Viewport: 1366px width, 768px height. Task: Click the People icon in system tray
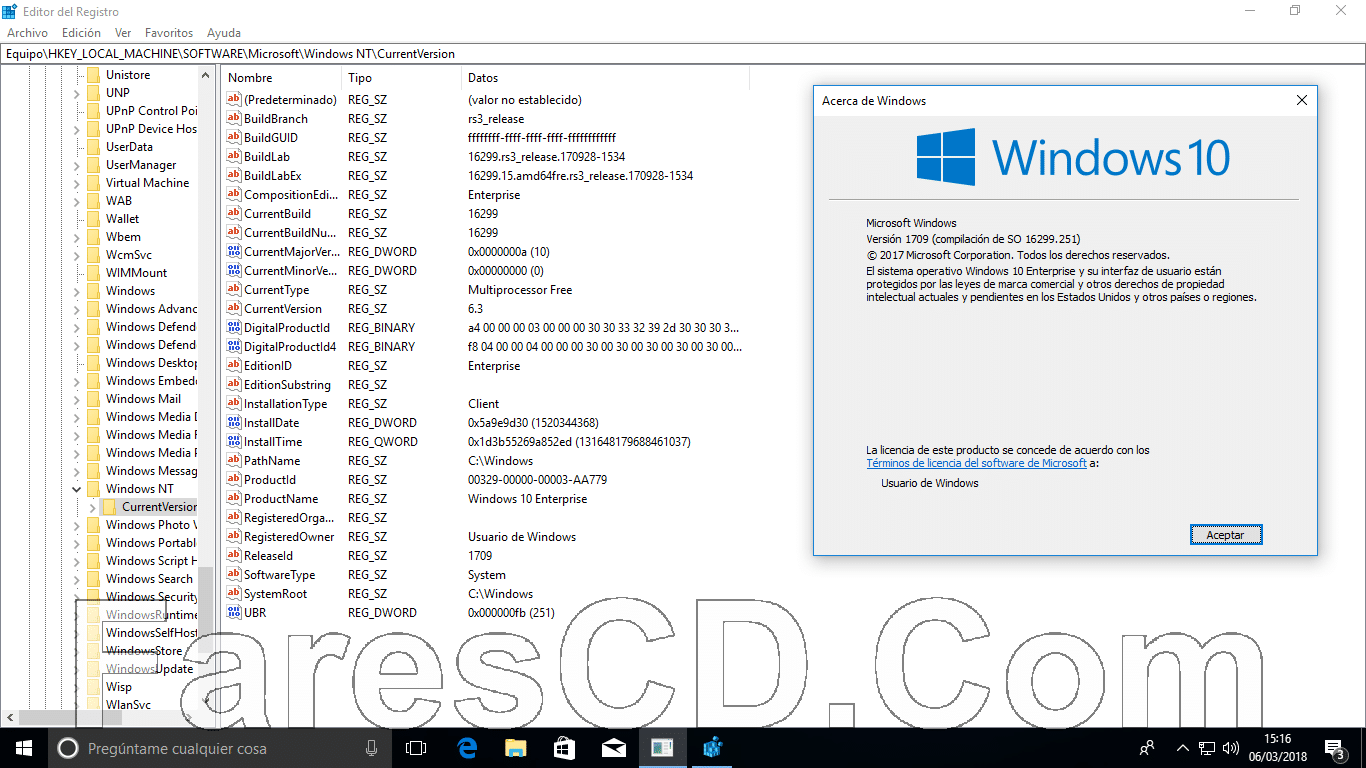click(1147, 747)
